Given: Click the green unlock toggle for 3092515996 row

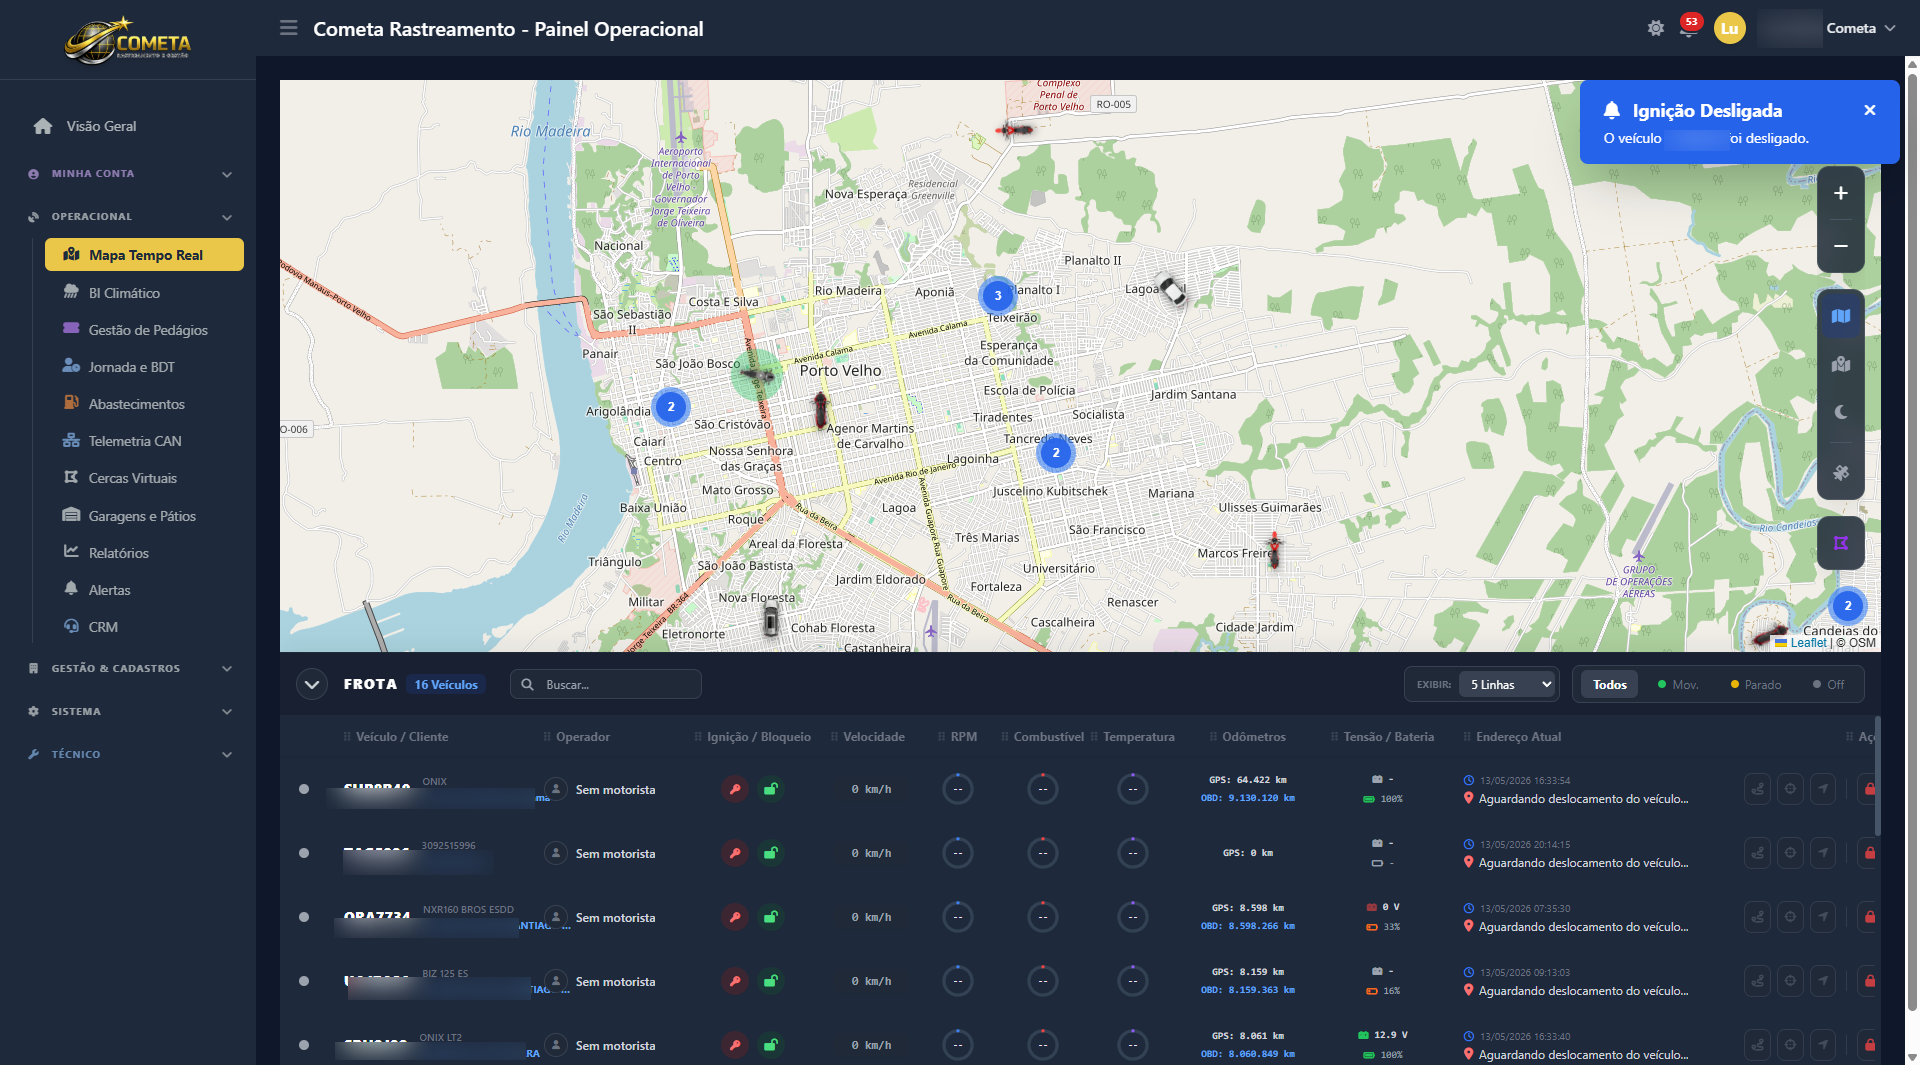Looking at the screenshot, I should click(770, 853).
